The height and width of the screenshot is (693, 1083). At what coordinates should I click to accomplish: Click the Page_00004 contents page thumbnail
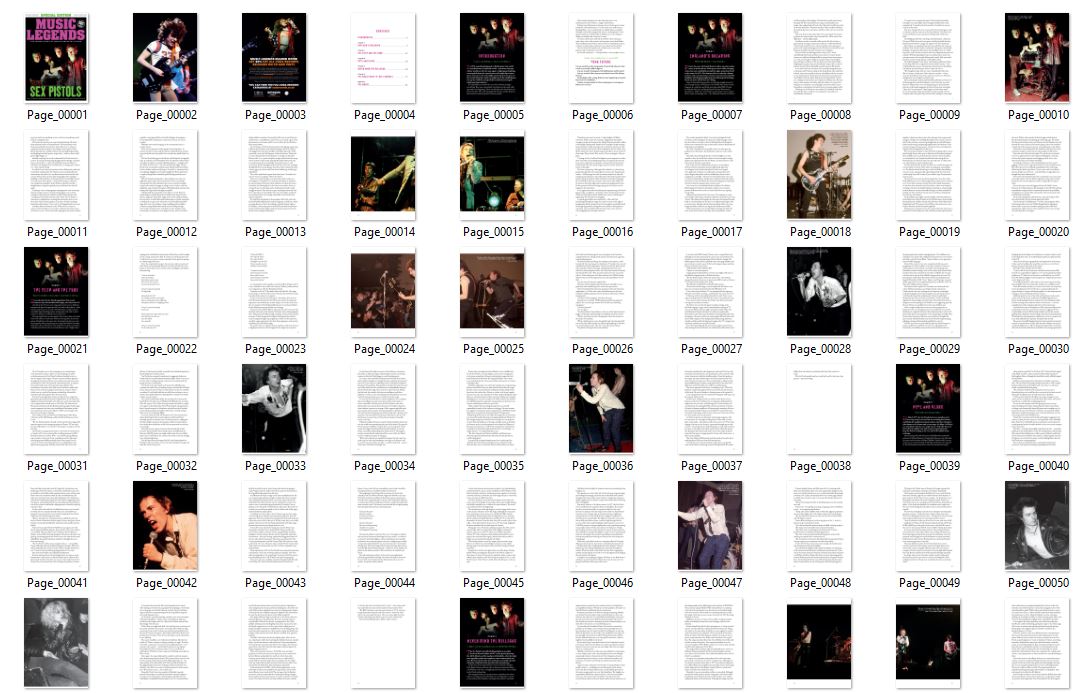click(x=383, y=58)
